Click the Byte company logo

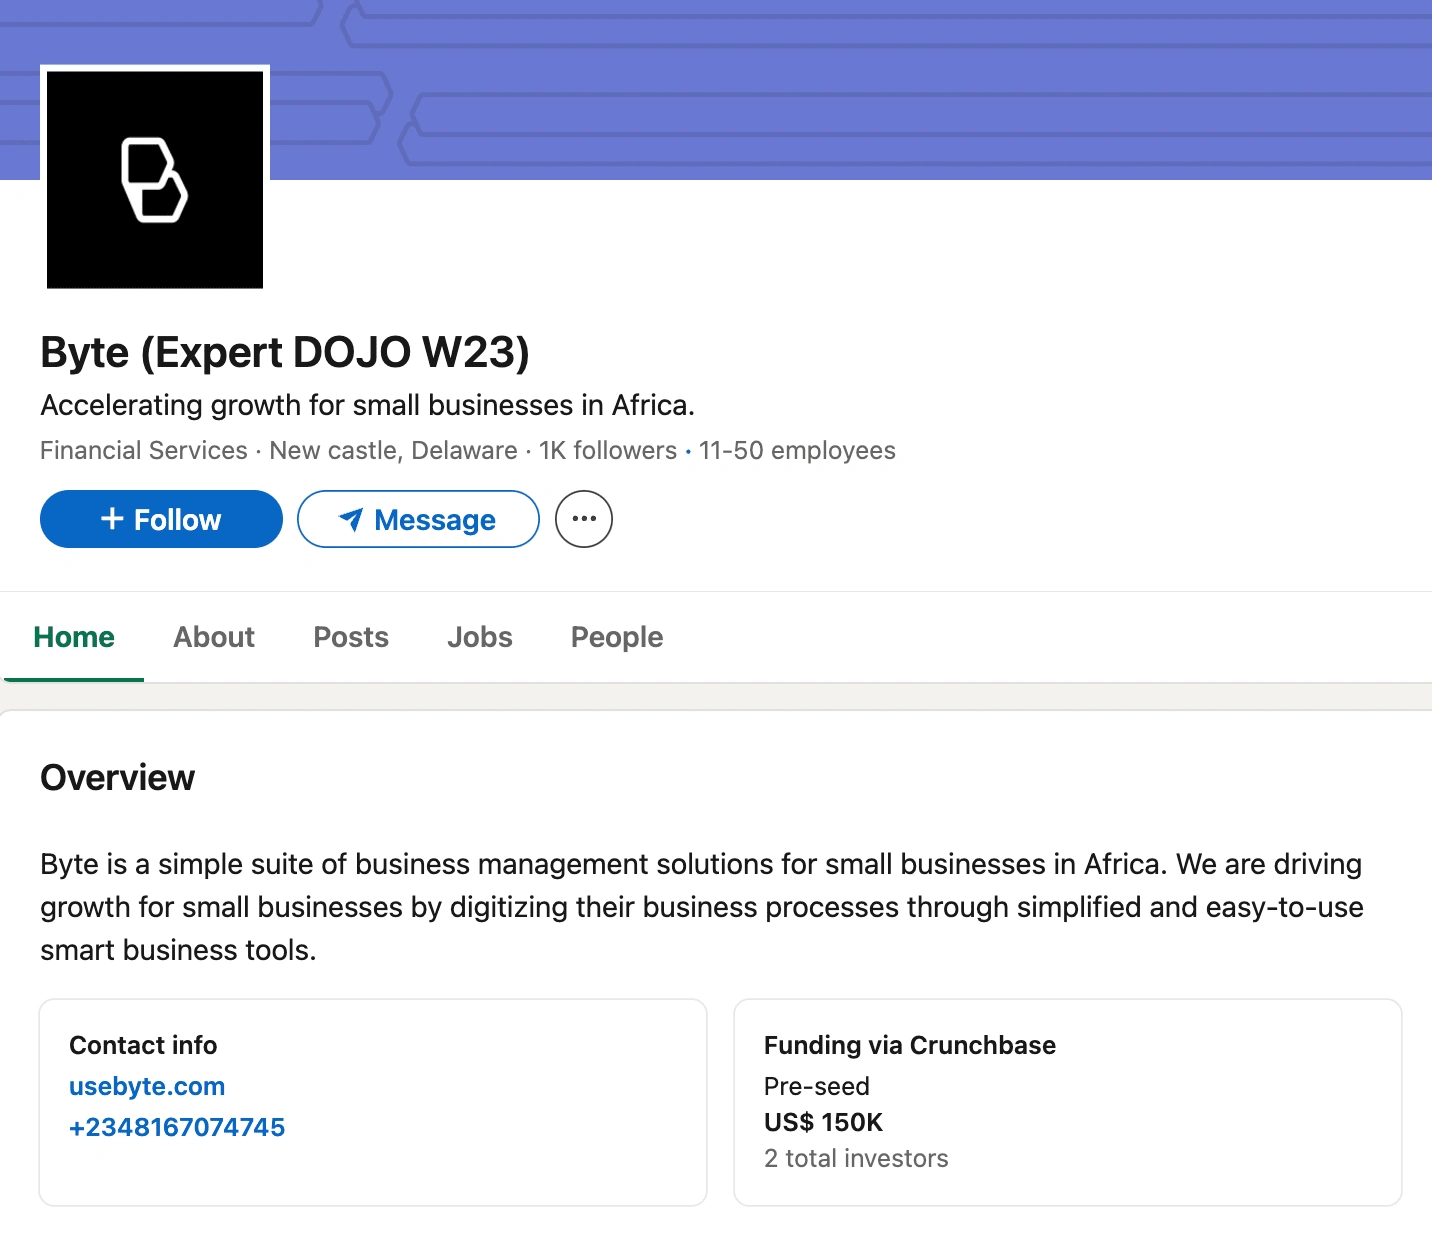tap(155, 179)
